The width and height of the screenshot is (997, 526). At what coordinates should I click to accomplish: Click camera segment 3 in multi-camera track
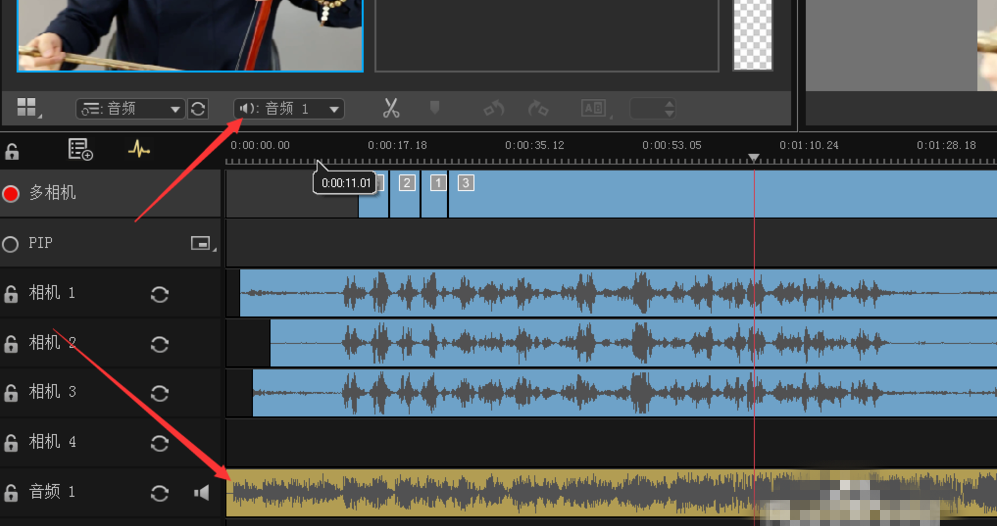pyautogui.click(x=465, y=182)
